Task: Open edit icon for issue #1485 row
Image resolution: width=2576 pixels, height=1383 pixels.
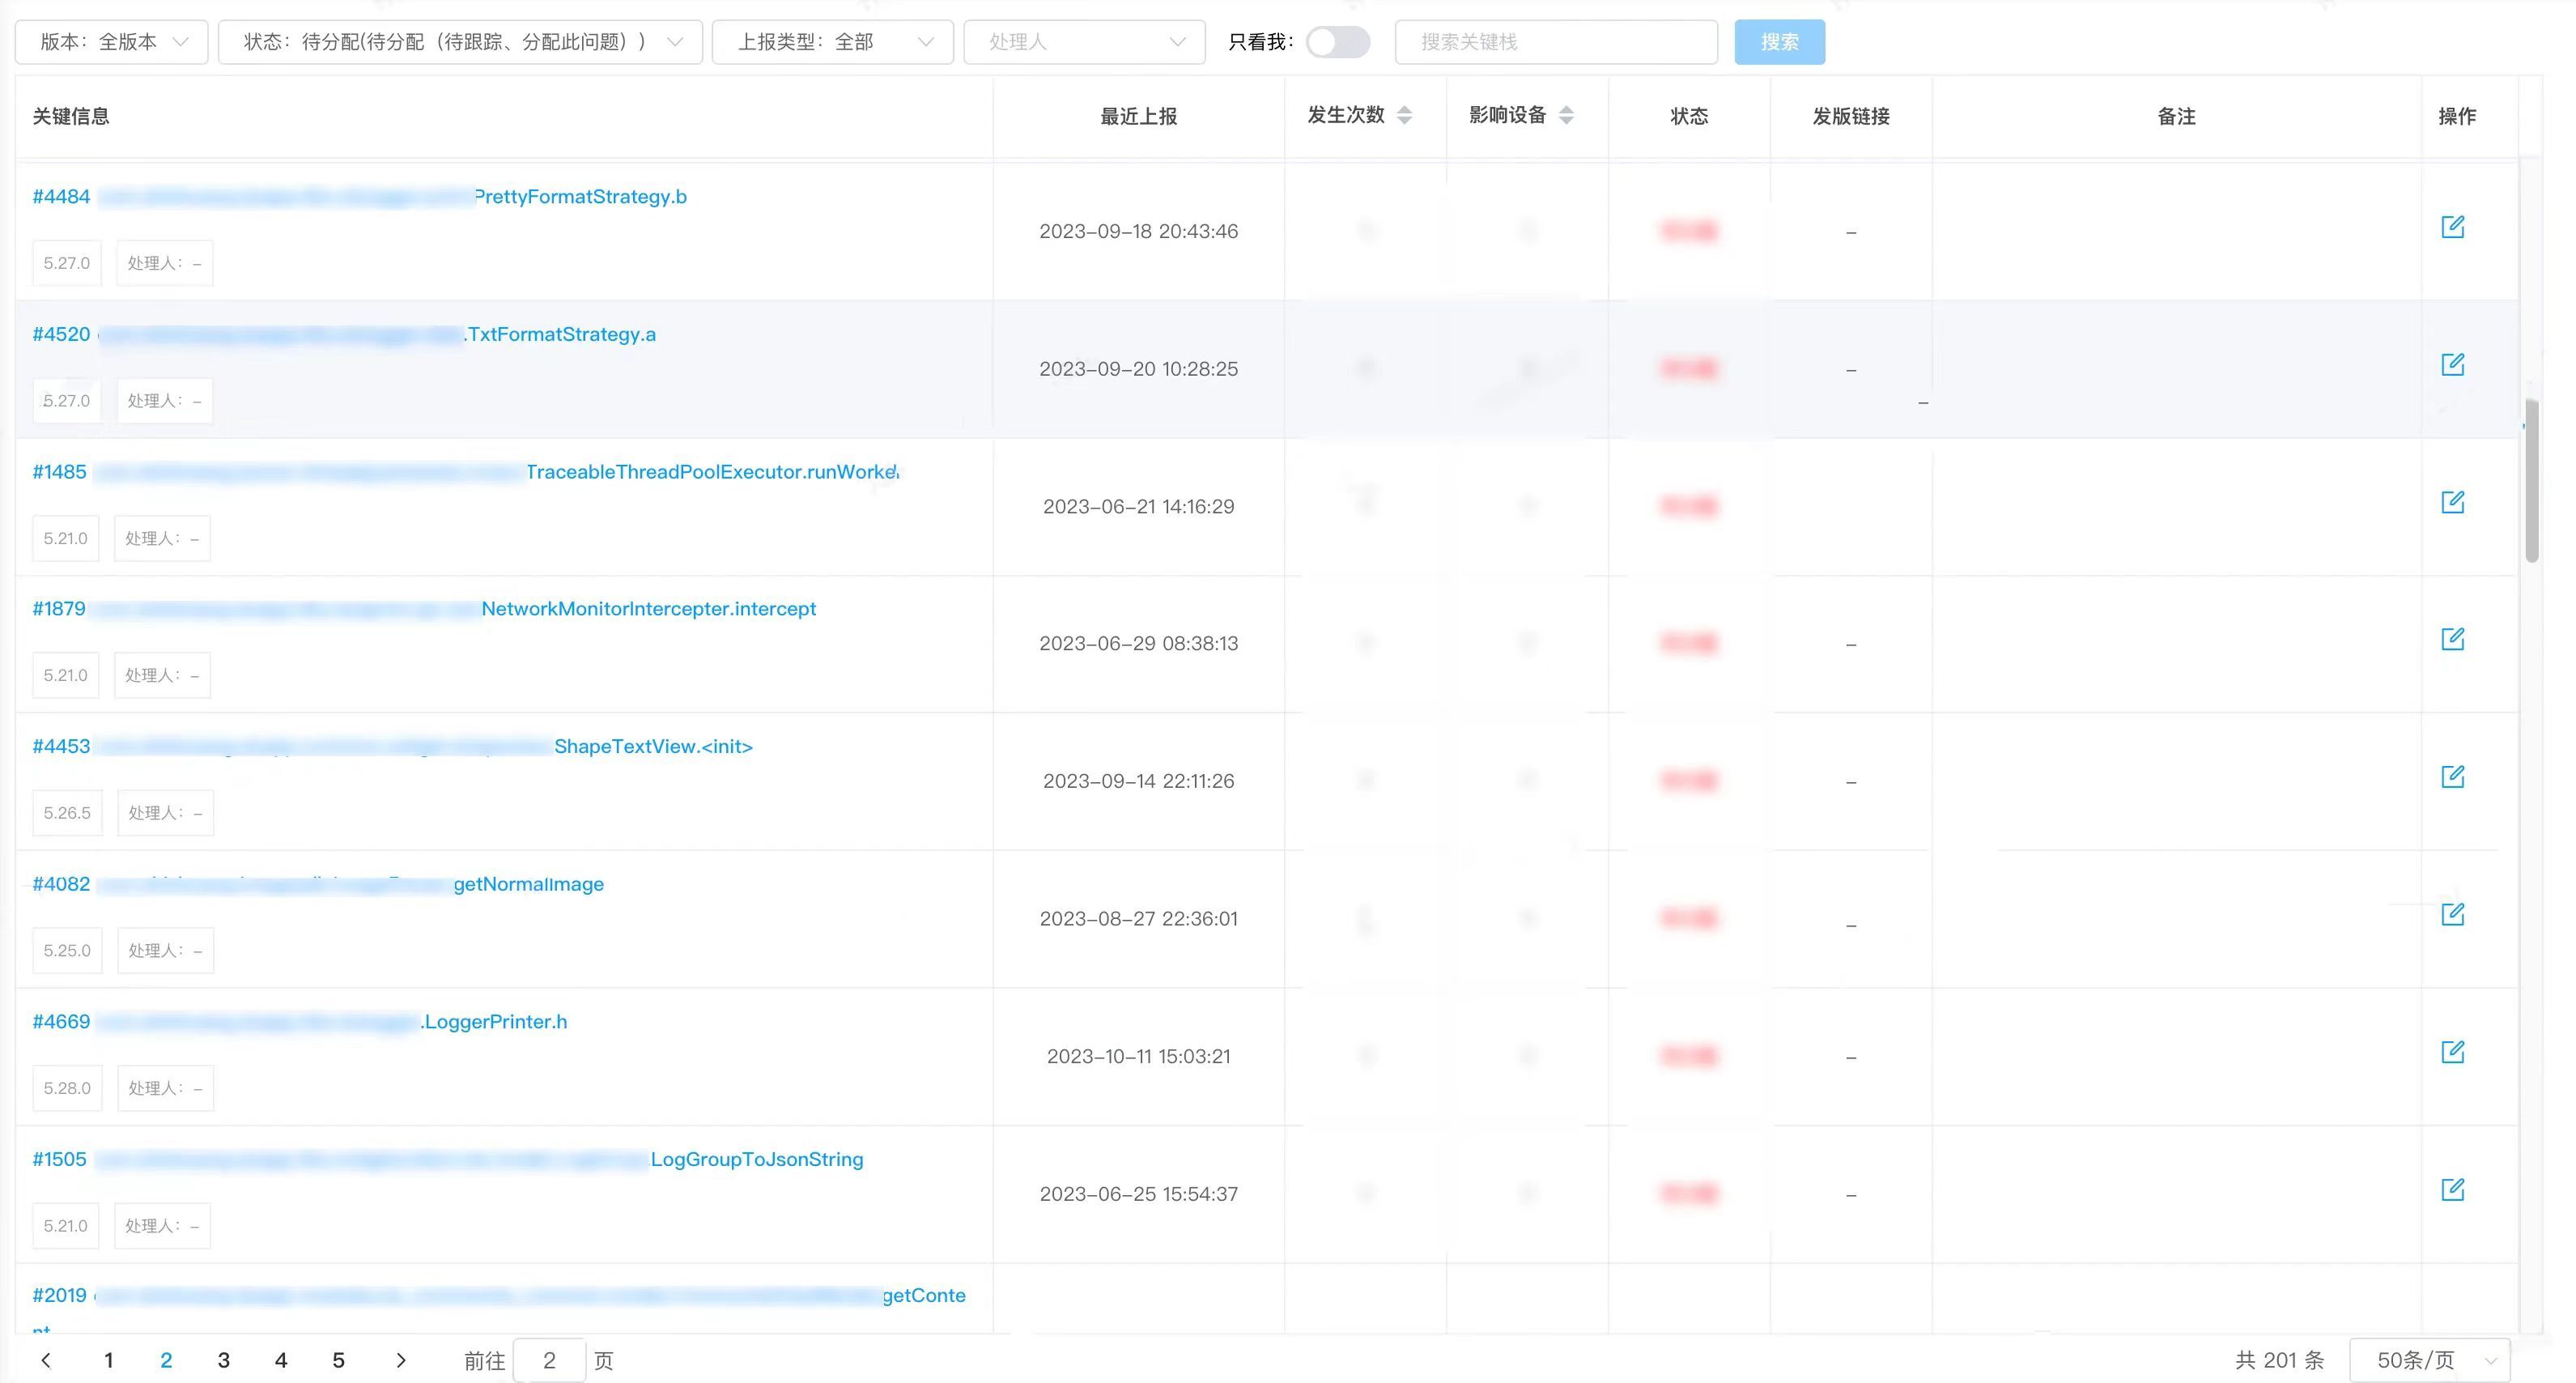Action: tap(2452, 502)
